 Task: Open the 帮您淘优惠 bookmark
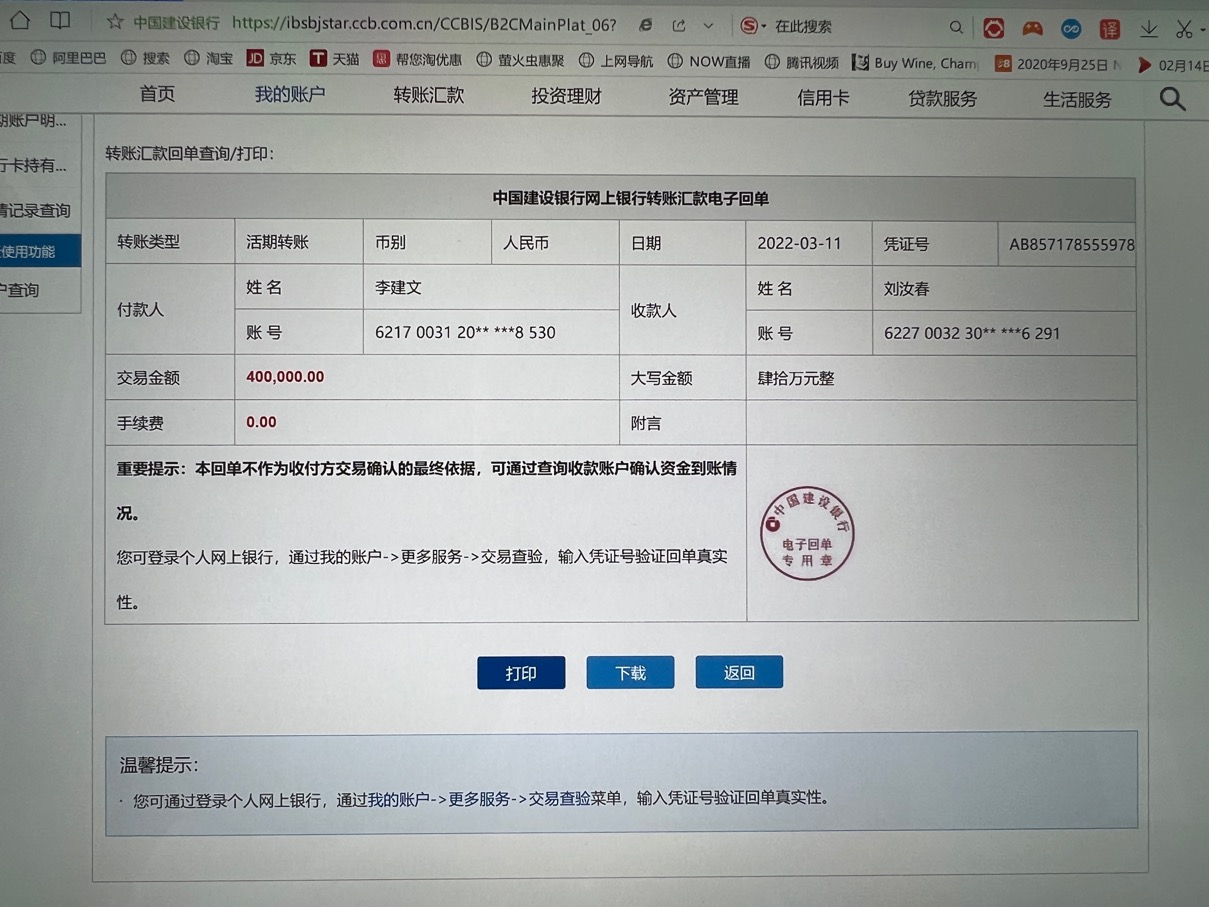coord(417,60)
